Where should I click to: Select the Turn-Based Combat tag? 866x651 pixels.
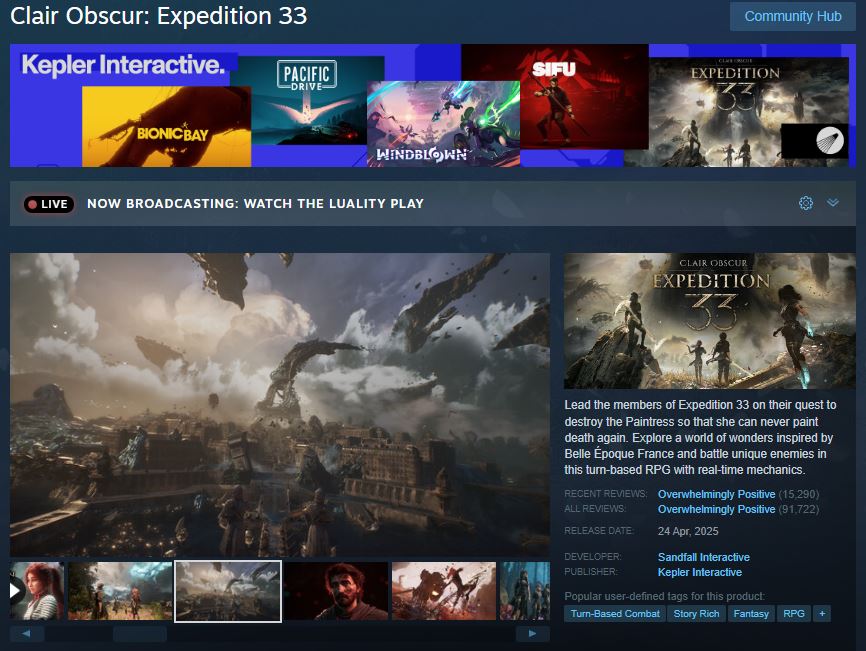point(615,613)
